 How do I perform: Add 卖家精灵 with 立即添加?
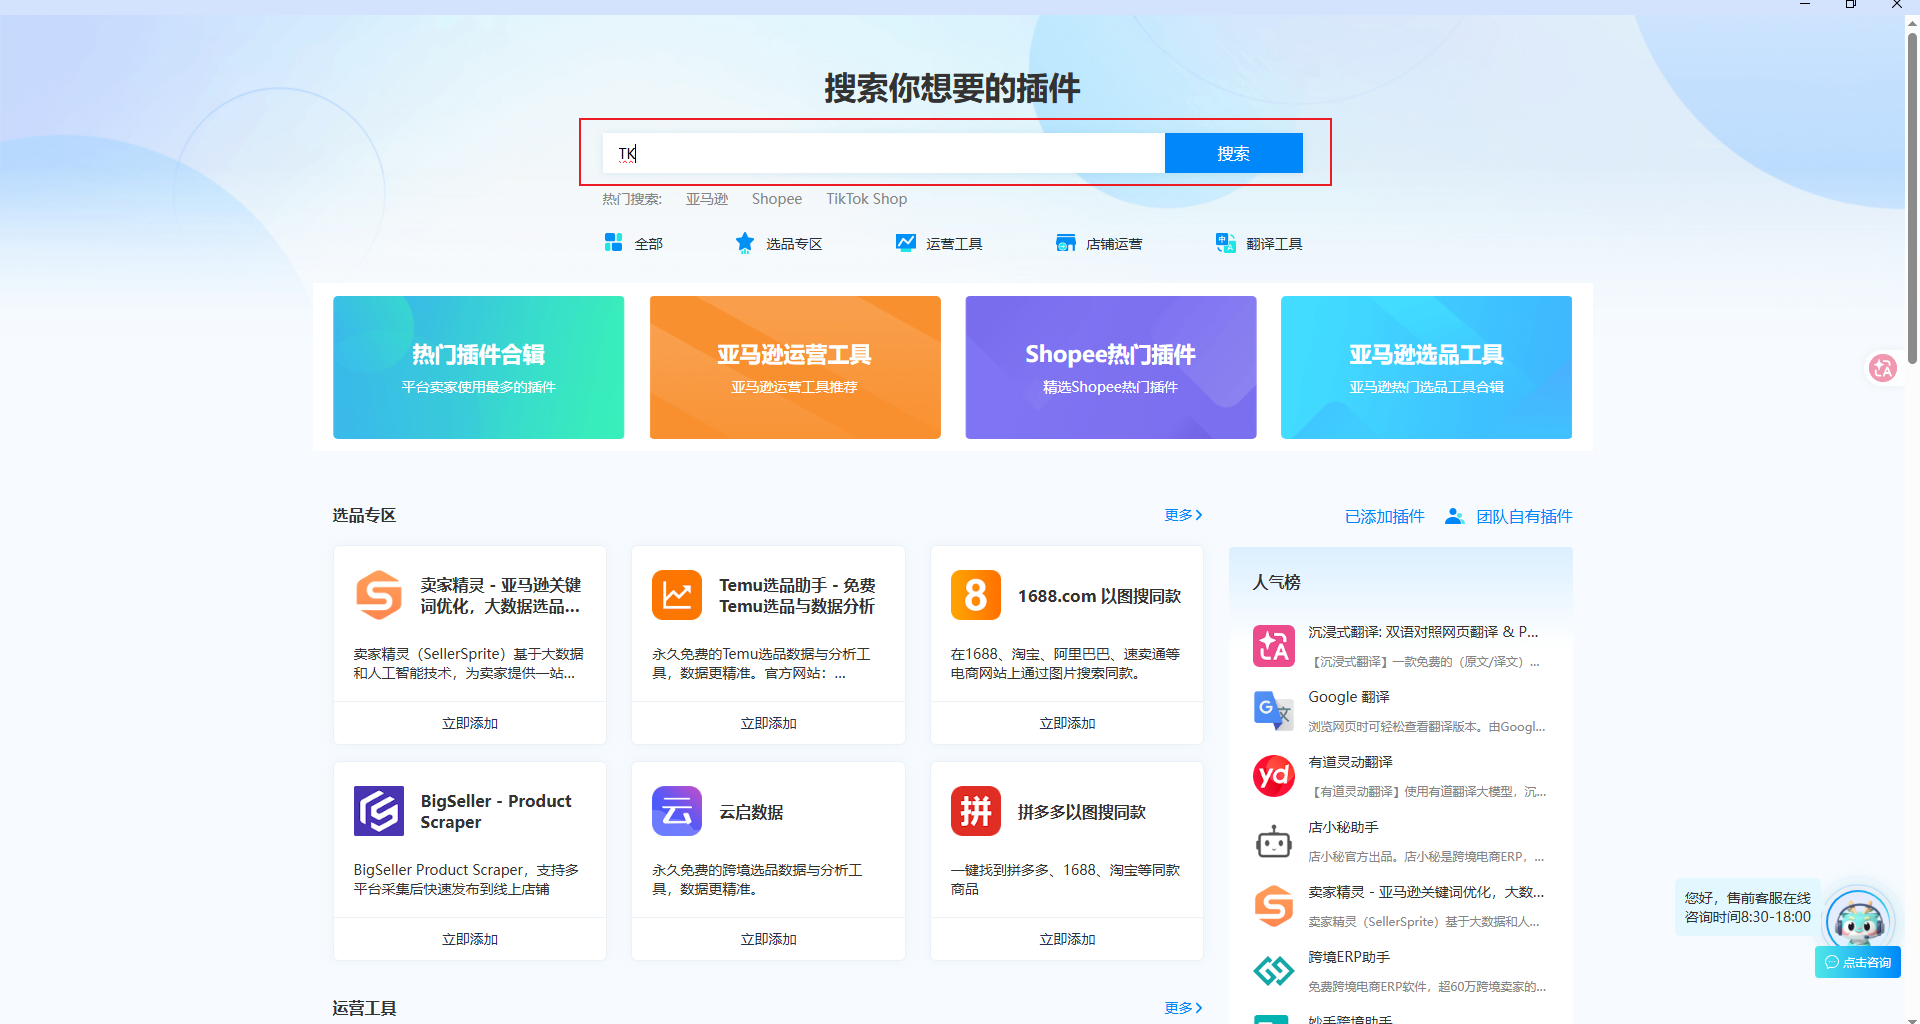click(x=470, y=723)
